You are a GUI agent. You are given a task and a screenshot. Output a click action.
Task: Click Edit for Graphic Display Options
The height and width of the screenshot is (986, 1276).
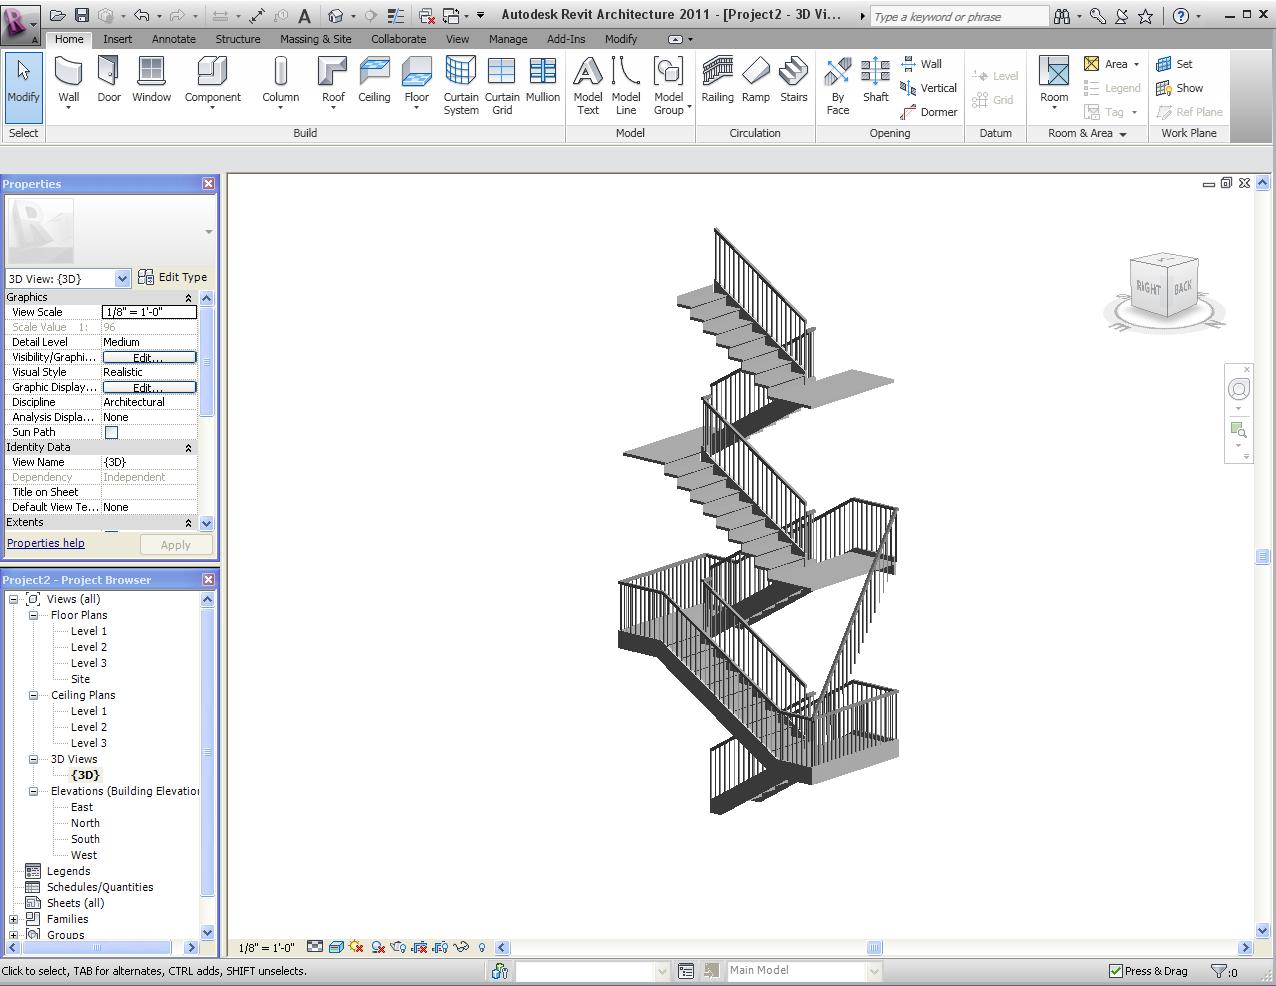coord(149,387)
